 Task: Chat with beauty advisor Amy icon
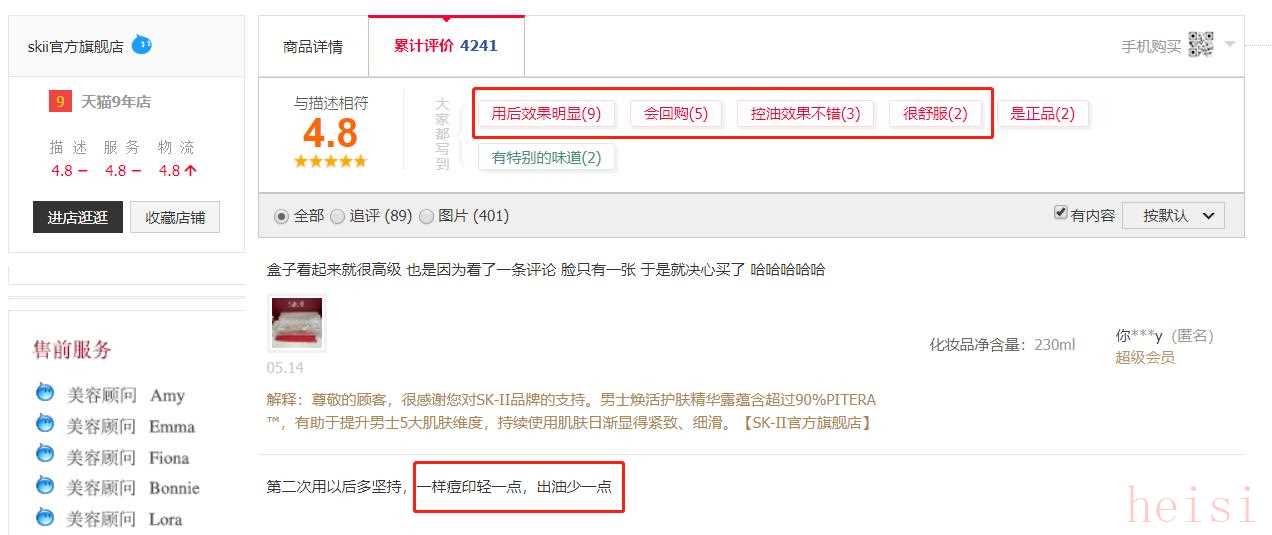click(x=45, y=392)
